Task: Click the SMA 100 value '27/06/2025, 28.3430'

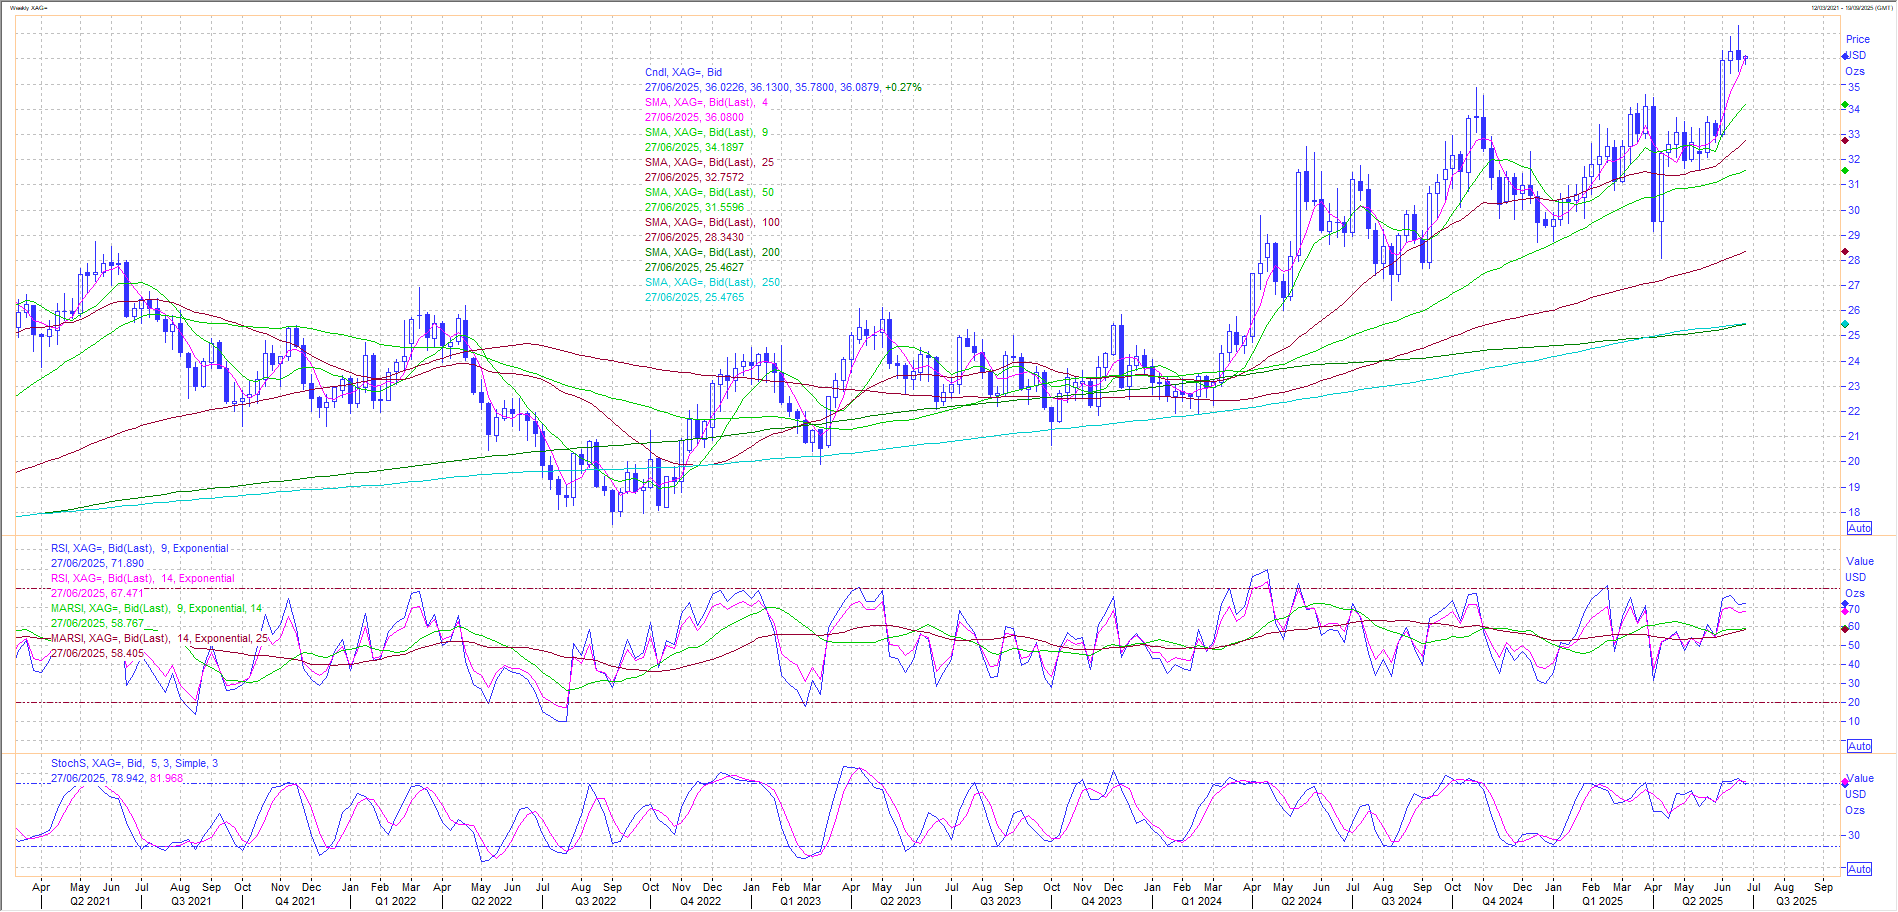Action: [x=694, y=237]
